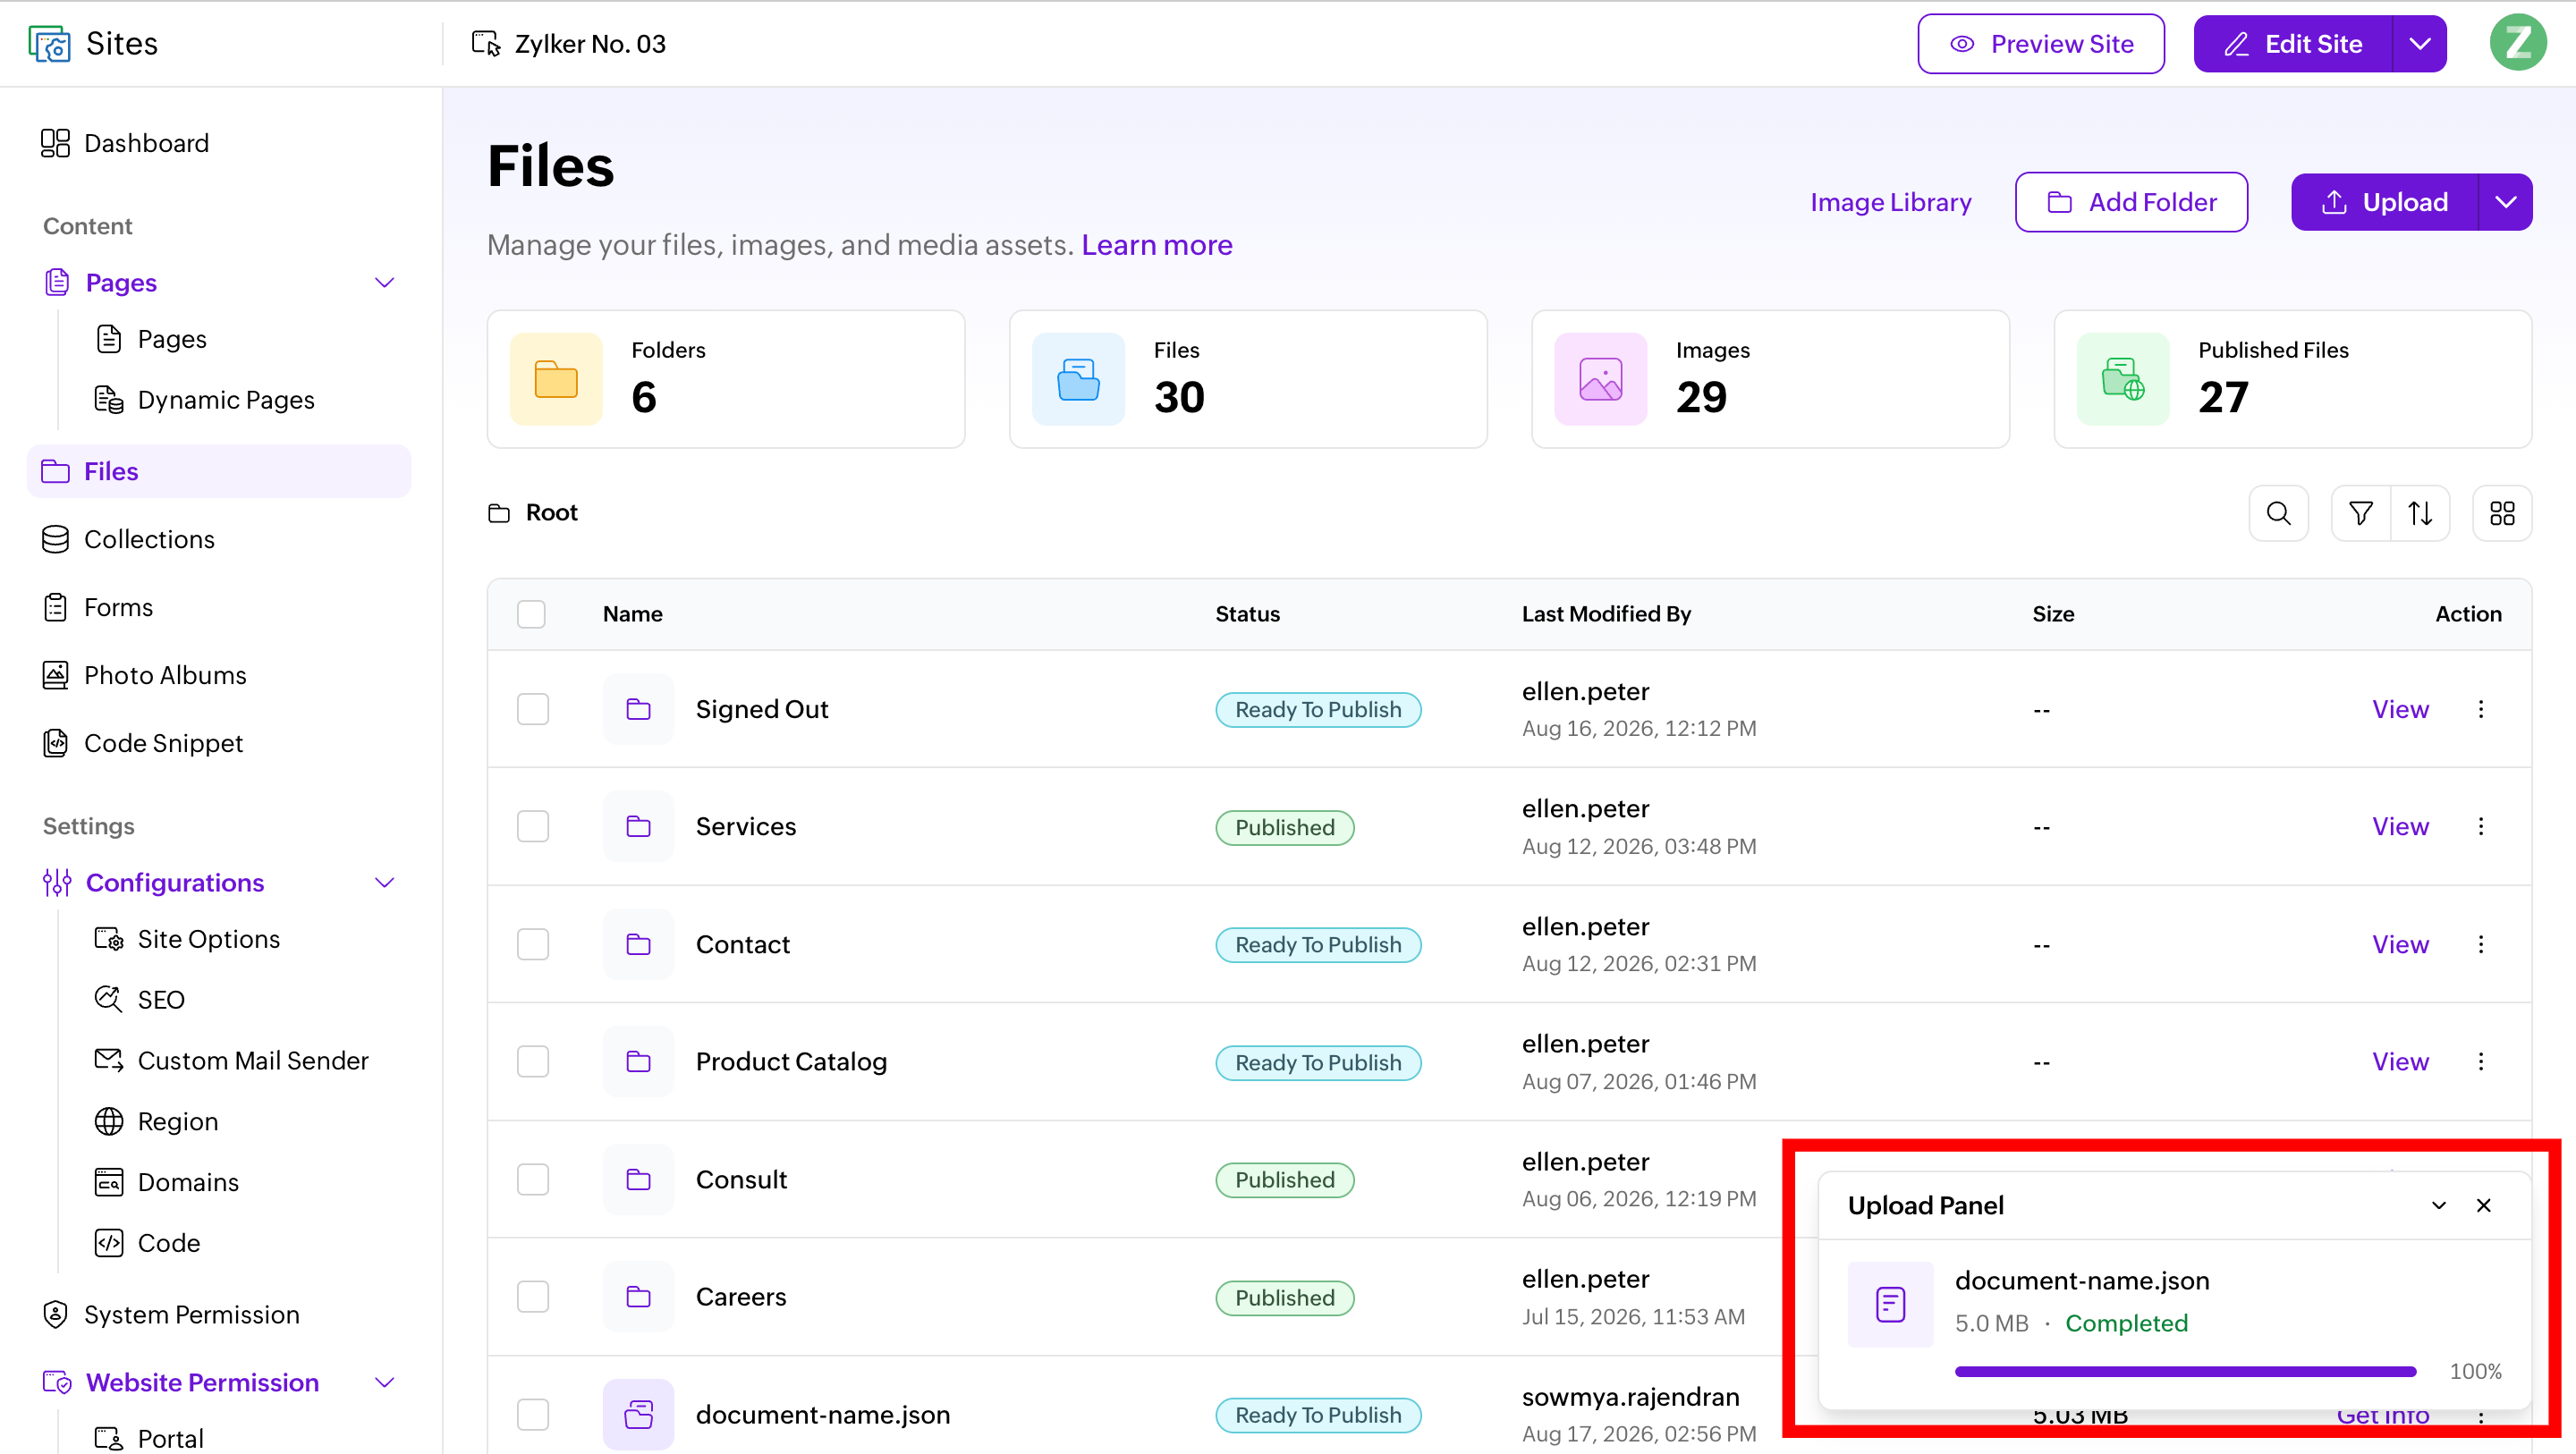Click the Preview Site button
The image size is (2576, 1454).
(2041, 44)
